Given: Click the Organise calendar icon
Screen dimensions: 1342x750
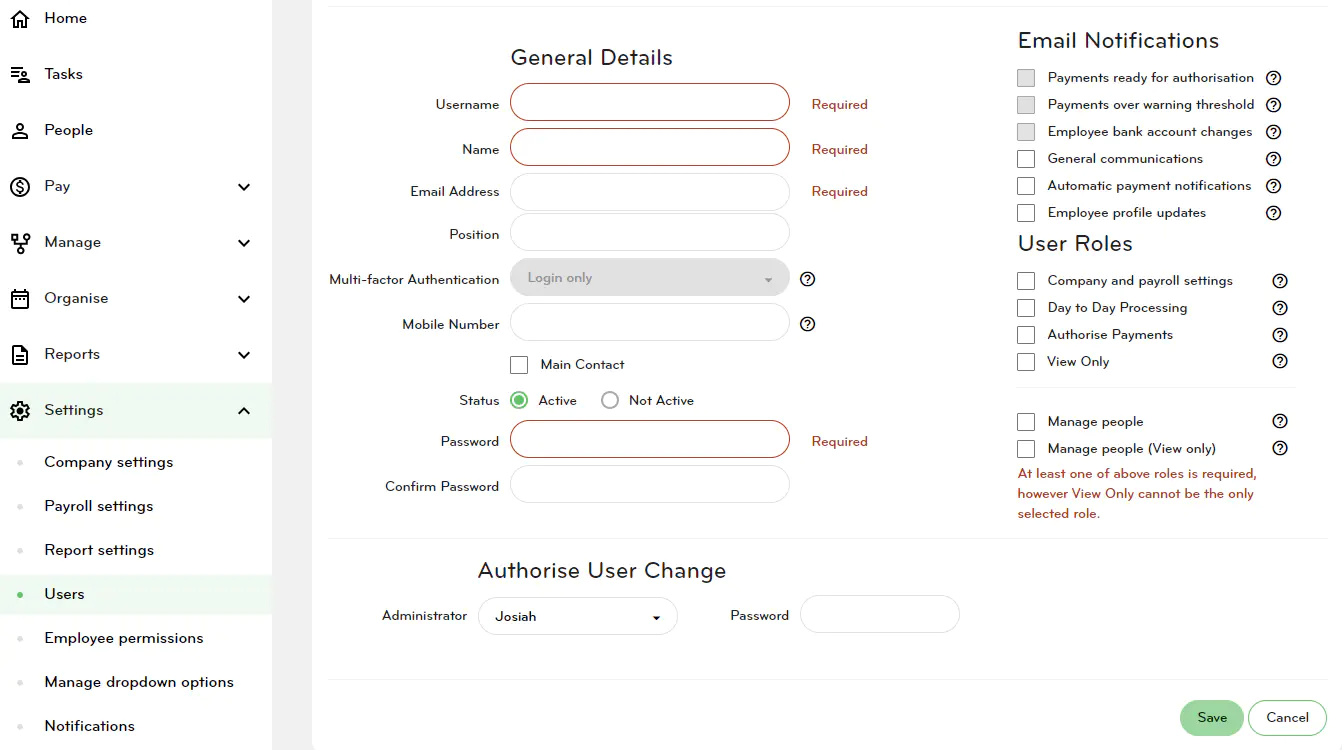Looking at the screenshot, I should [20, 298].
